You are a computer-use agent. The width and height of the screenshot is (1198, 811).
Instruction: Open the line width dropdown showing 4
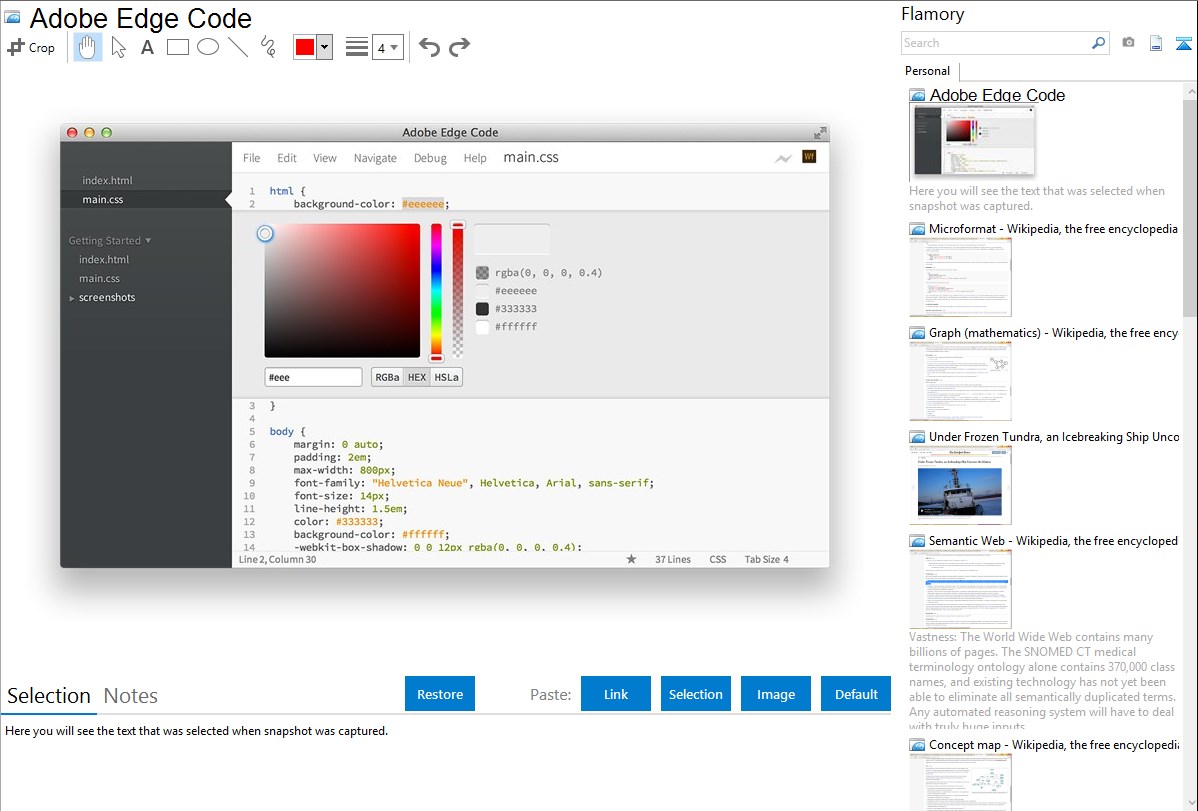pyautogui.click(x=388, y=47)
